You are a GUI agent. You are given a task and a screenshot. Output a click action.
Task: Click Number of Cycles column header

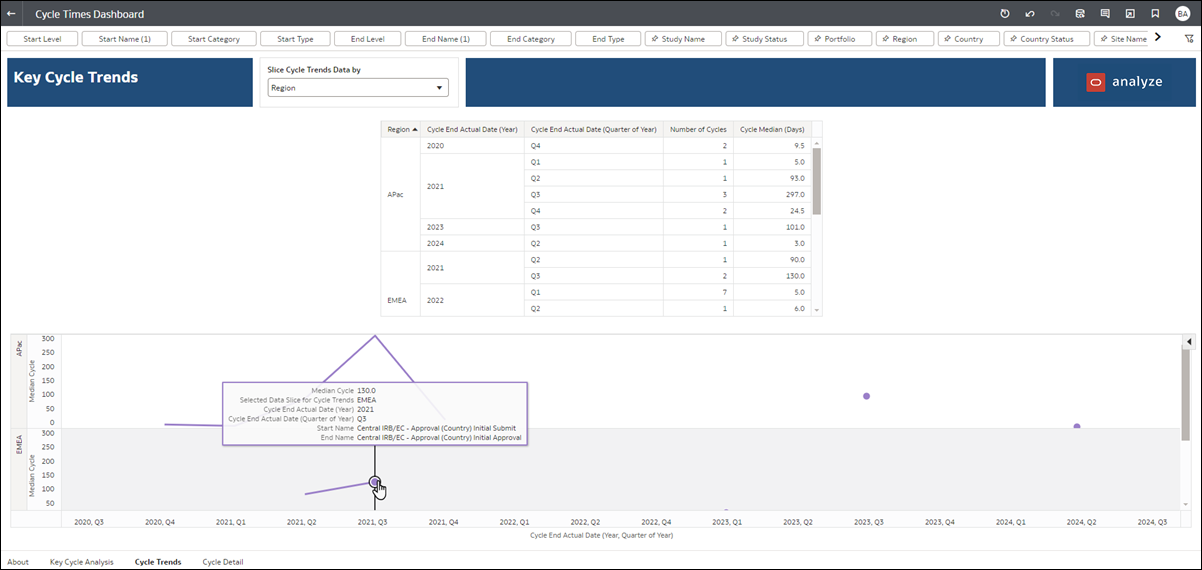(698, 129)
